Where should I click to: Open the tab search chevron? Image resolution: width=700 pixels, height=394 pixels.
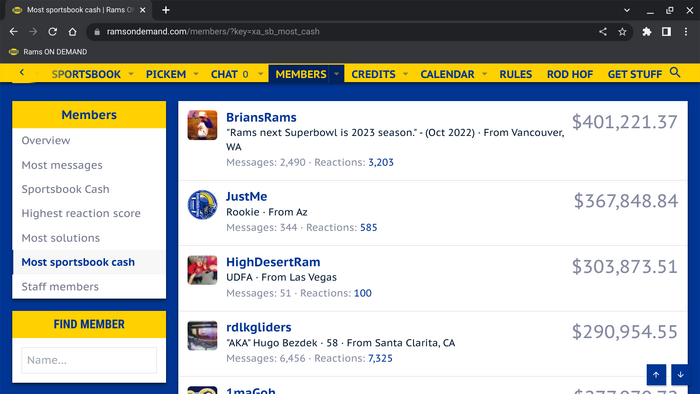point(627,10)
